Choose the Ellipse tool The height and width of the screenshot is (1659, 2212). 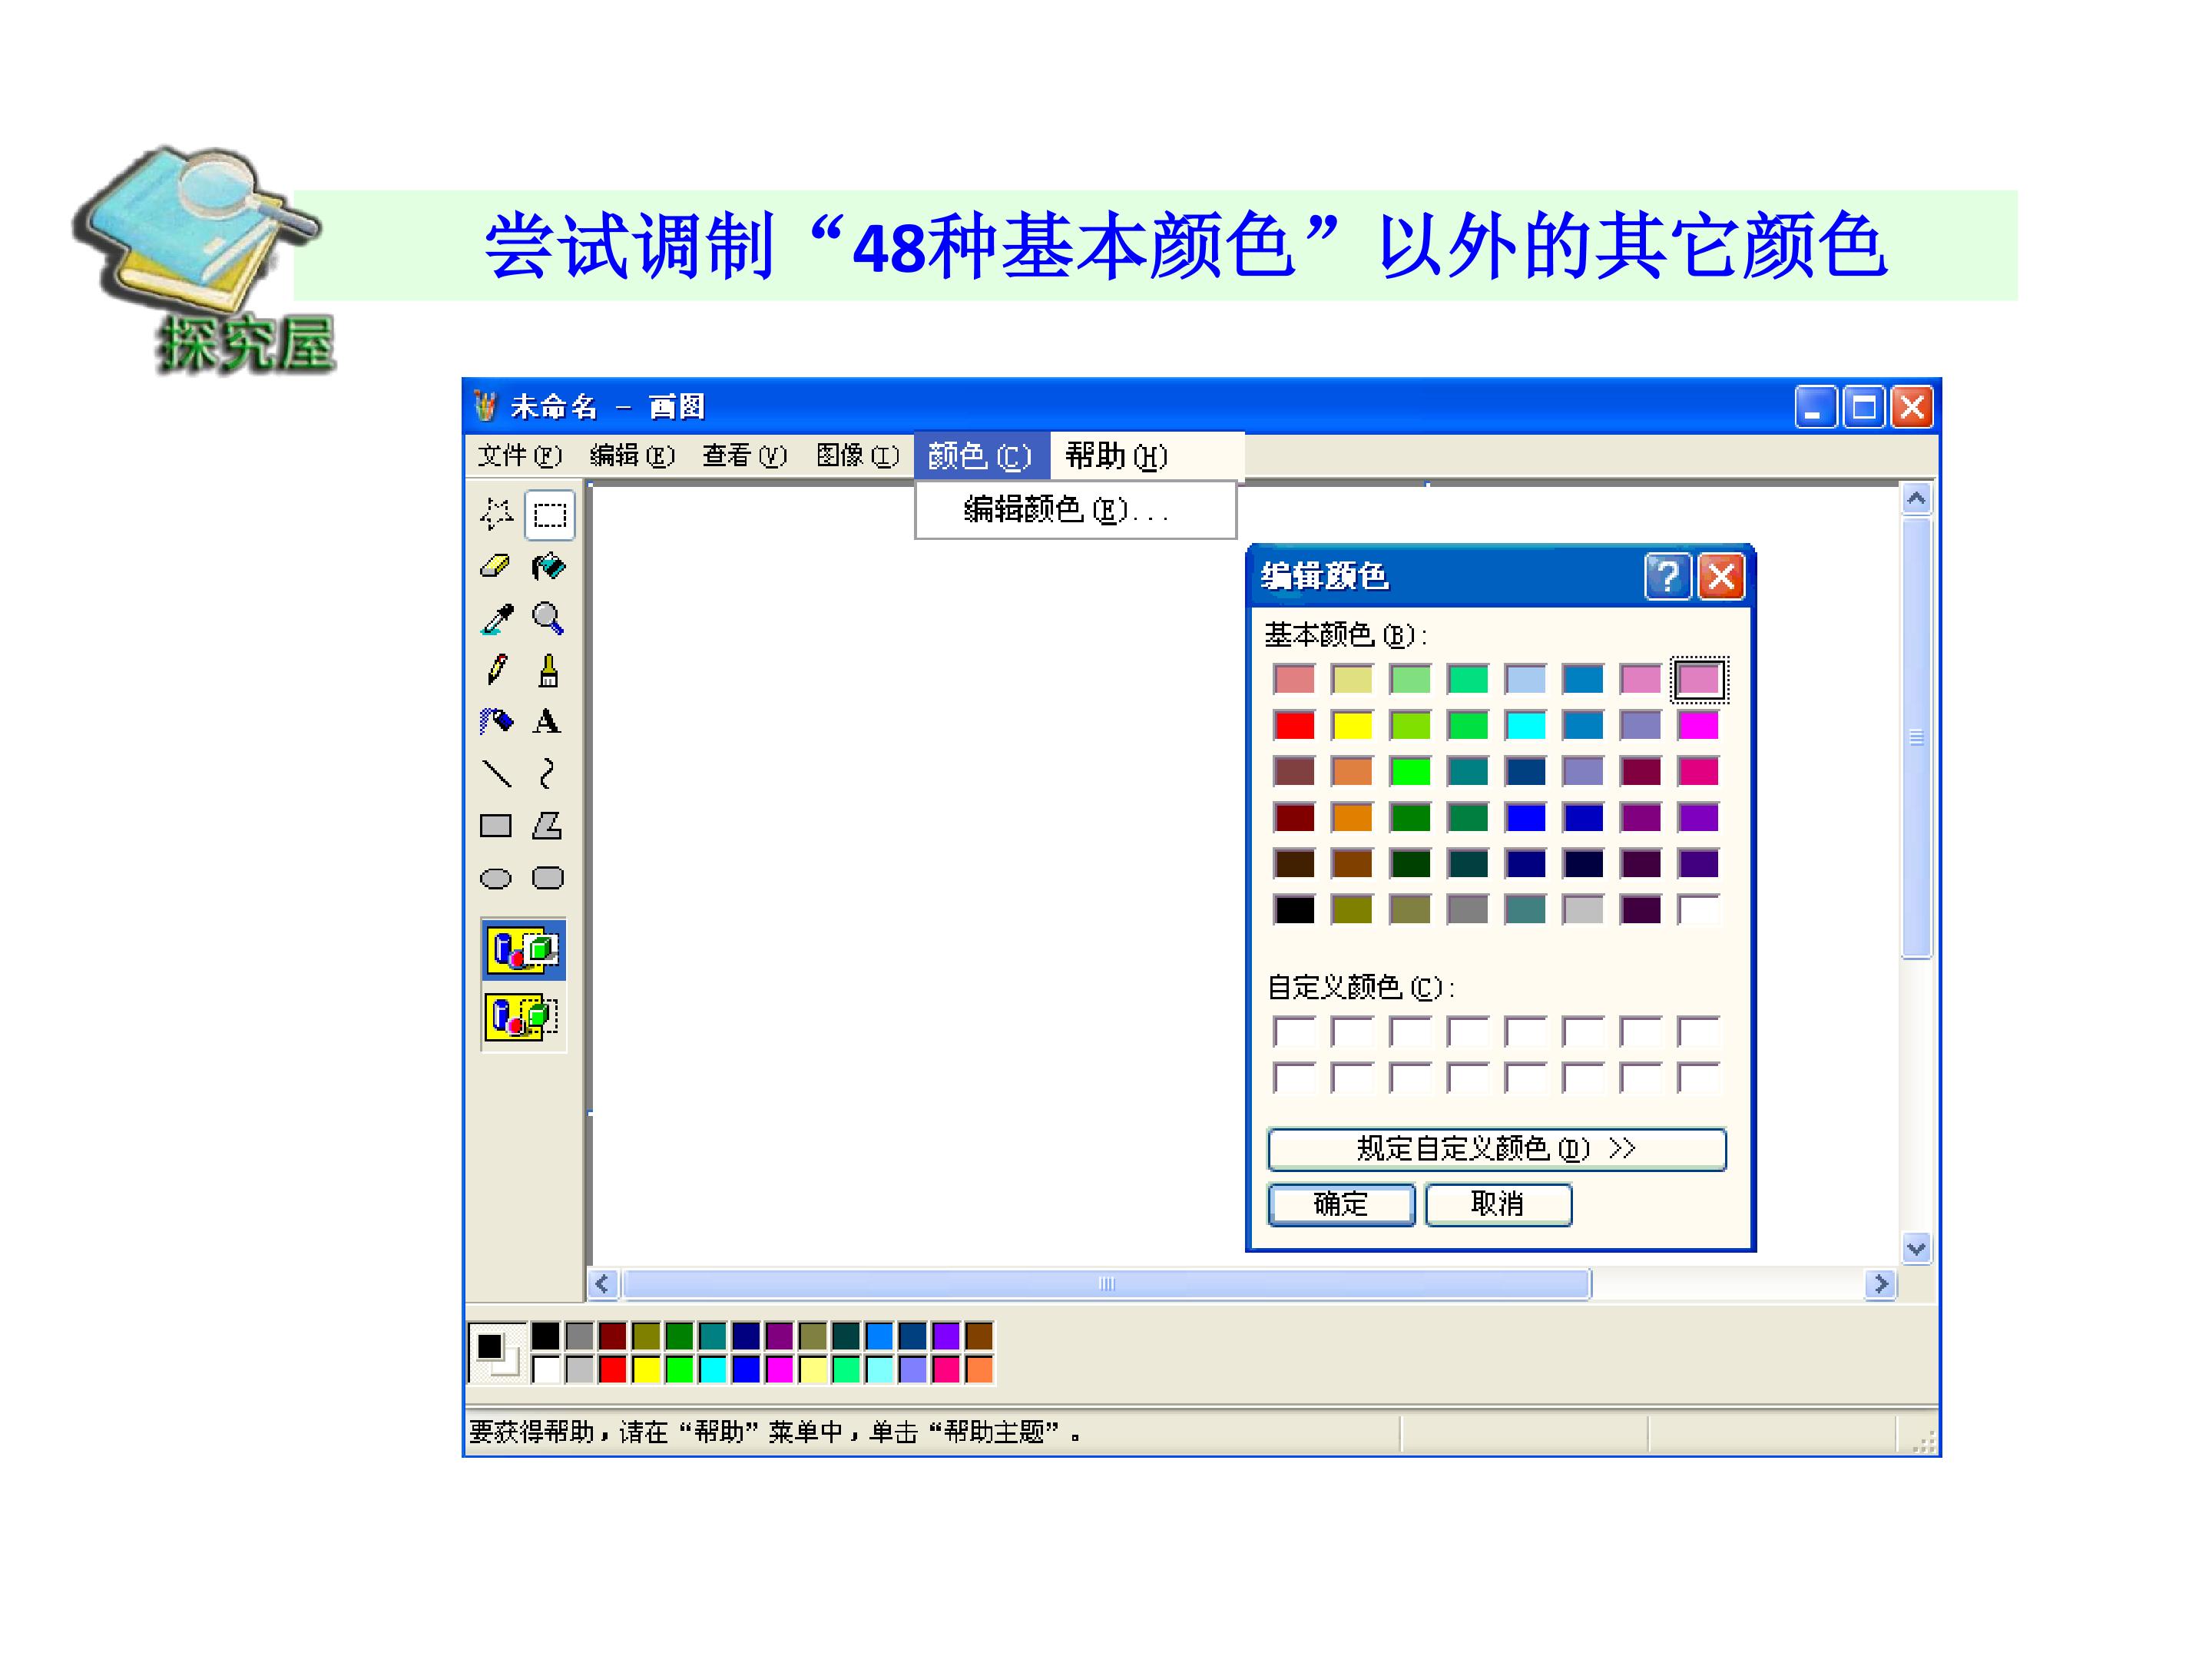496,878
